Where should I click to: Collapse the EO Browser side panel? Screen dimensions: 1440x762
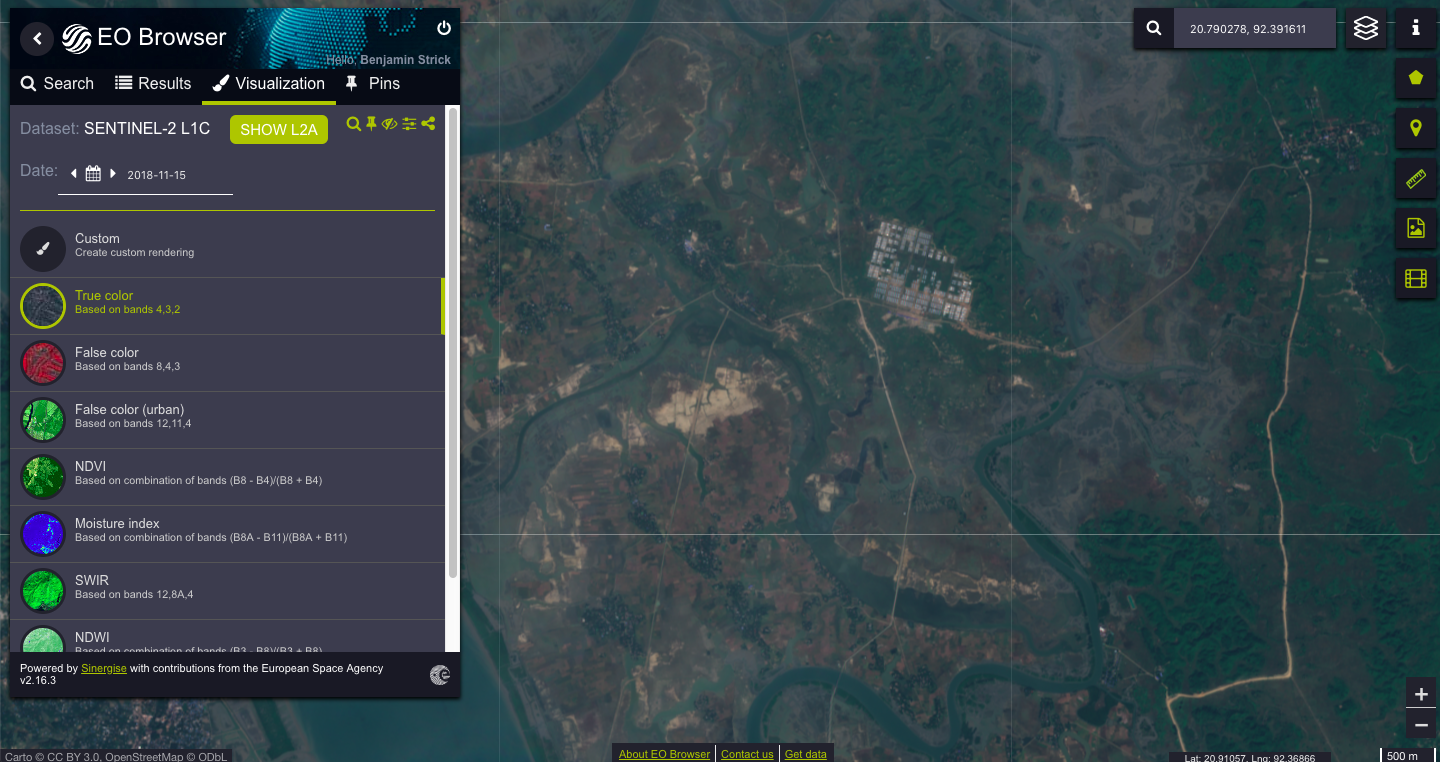click(37, 39)
